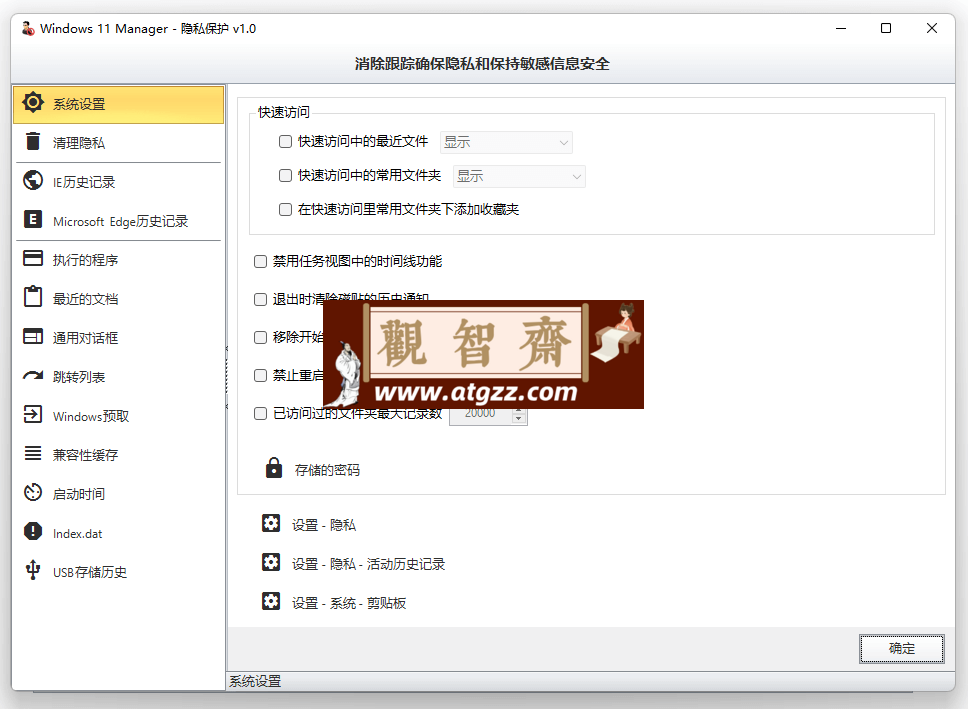
Task: Click the IE历史记录 globe icon
Action: click(33, 180)
